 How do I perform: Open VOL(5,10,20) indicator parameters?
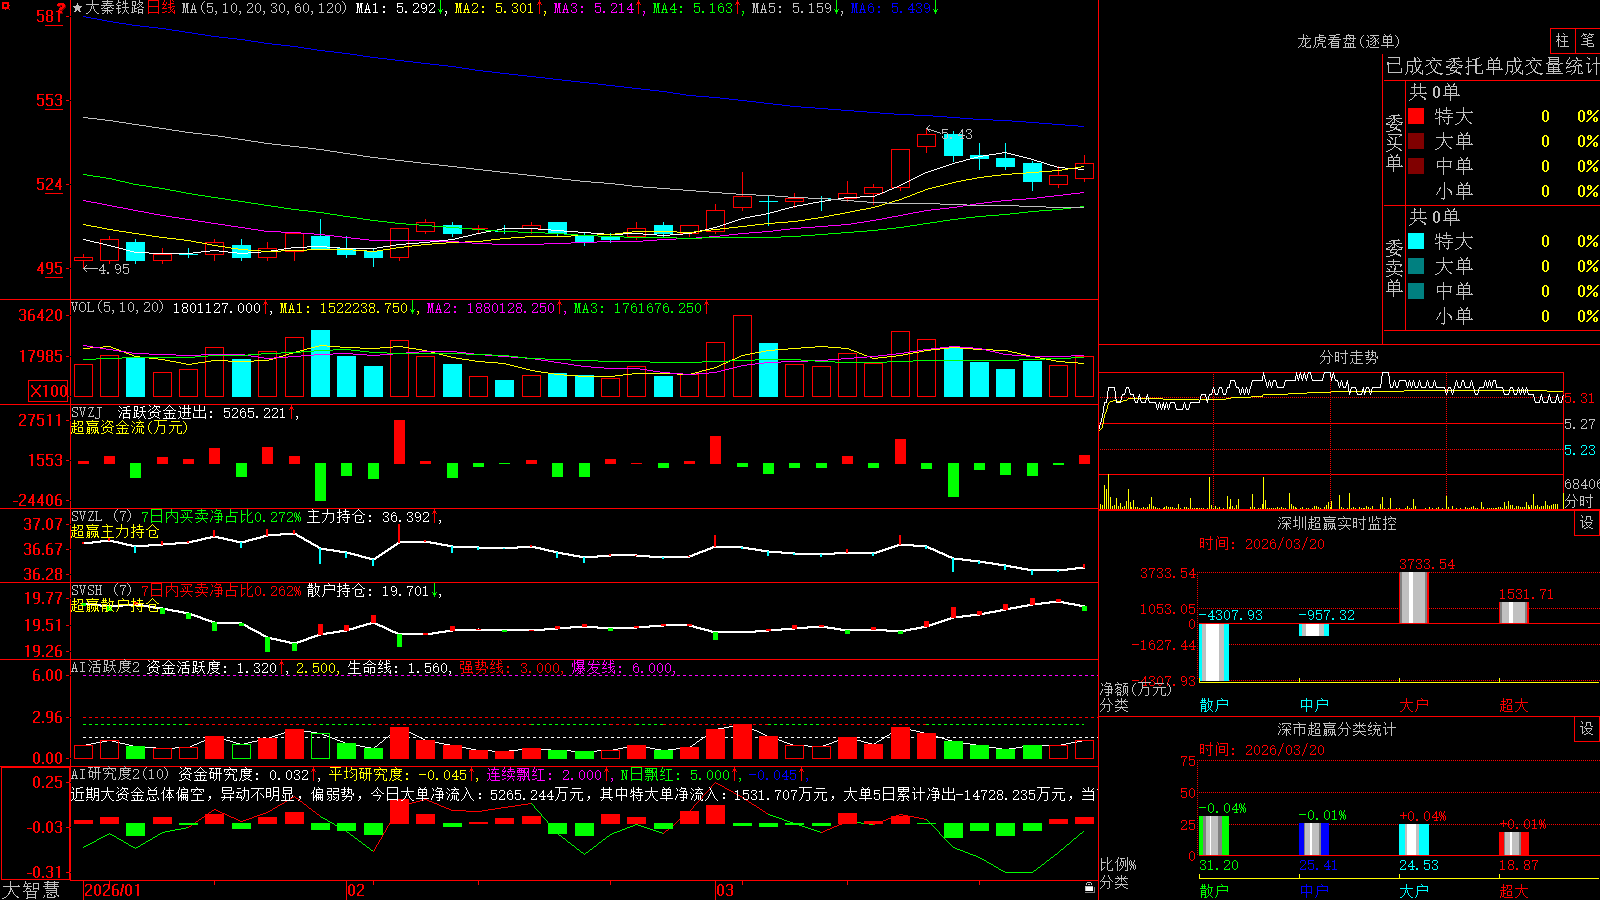pos(117,308)
